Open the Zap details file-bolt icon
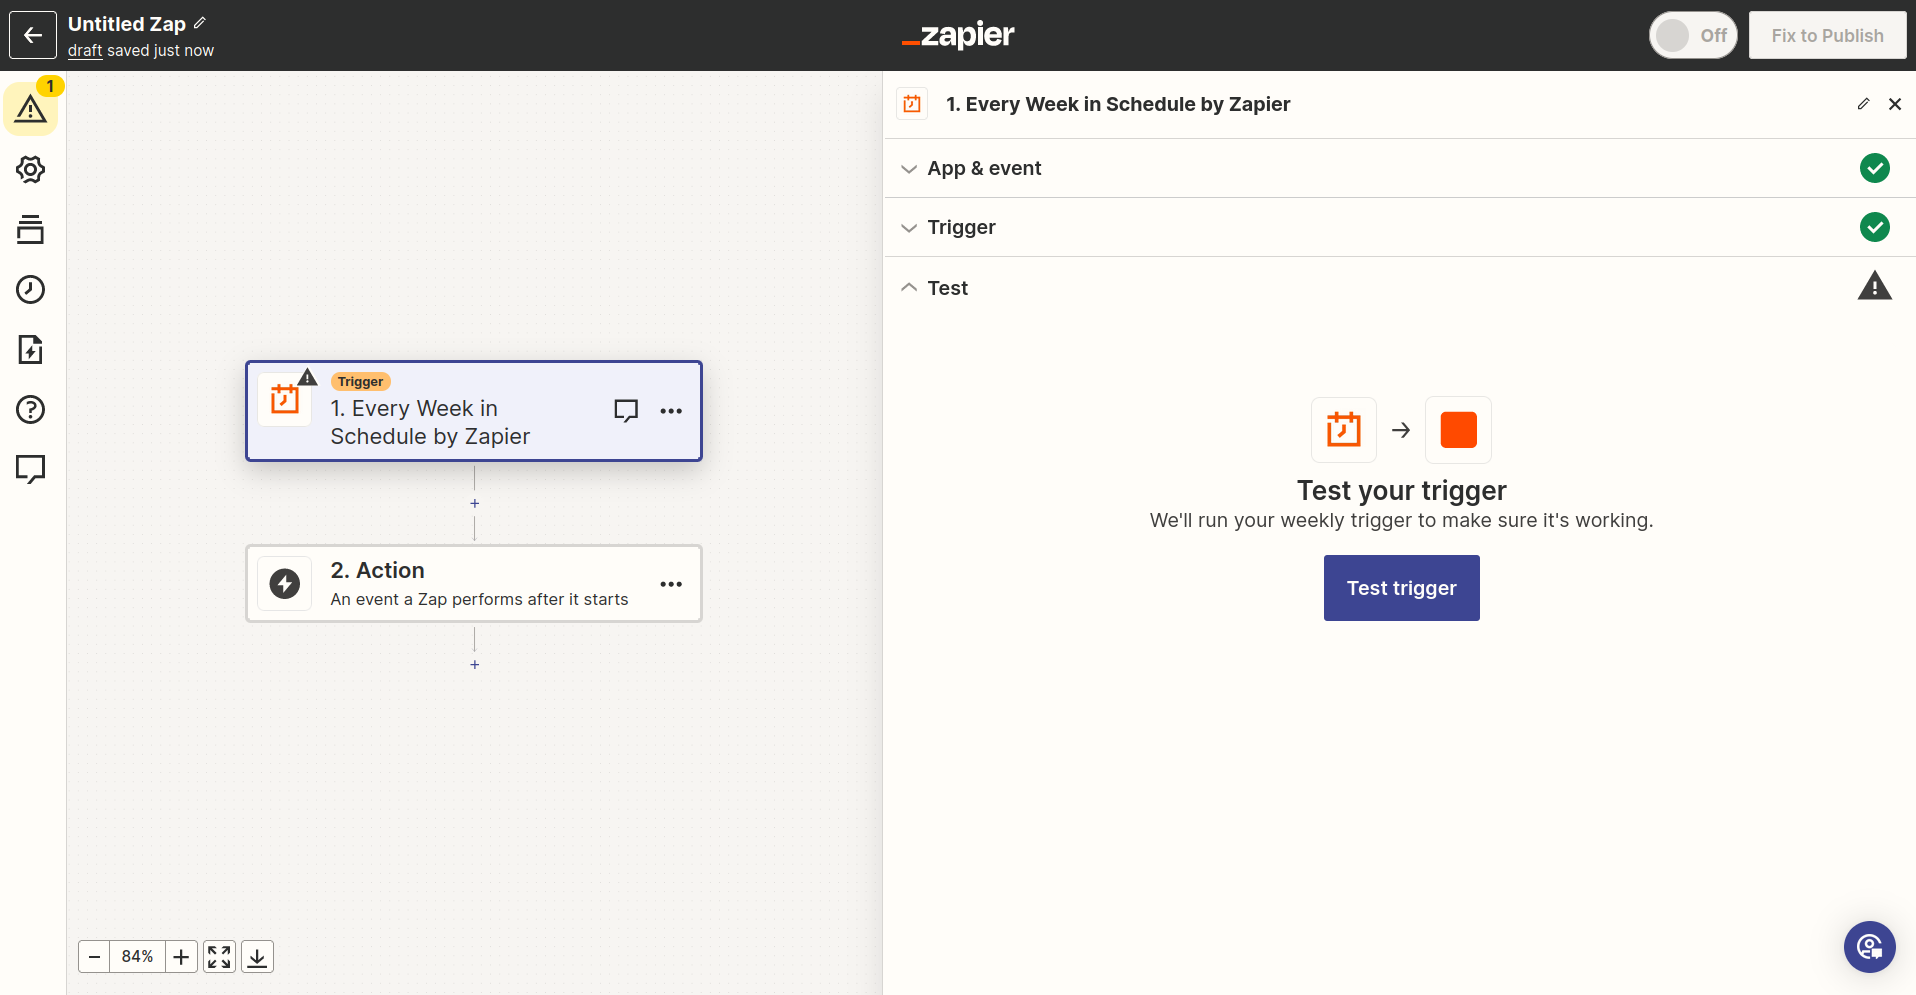1916x995 pixels. coord(31,349)
